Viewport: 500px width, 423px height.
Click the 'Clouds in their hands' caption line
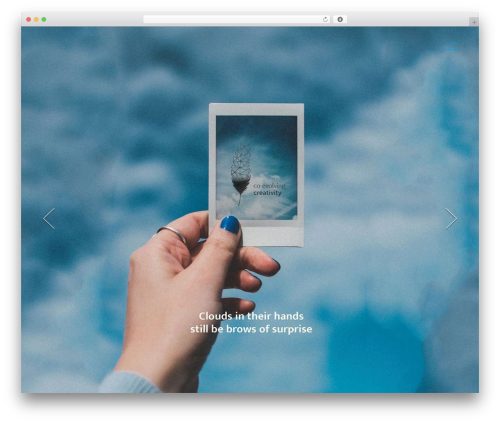pyautogui.click(x=251, y=316)
